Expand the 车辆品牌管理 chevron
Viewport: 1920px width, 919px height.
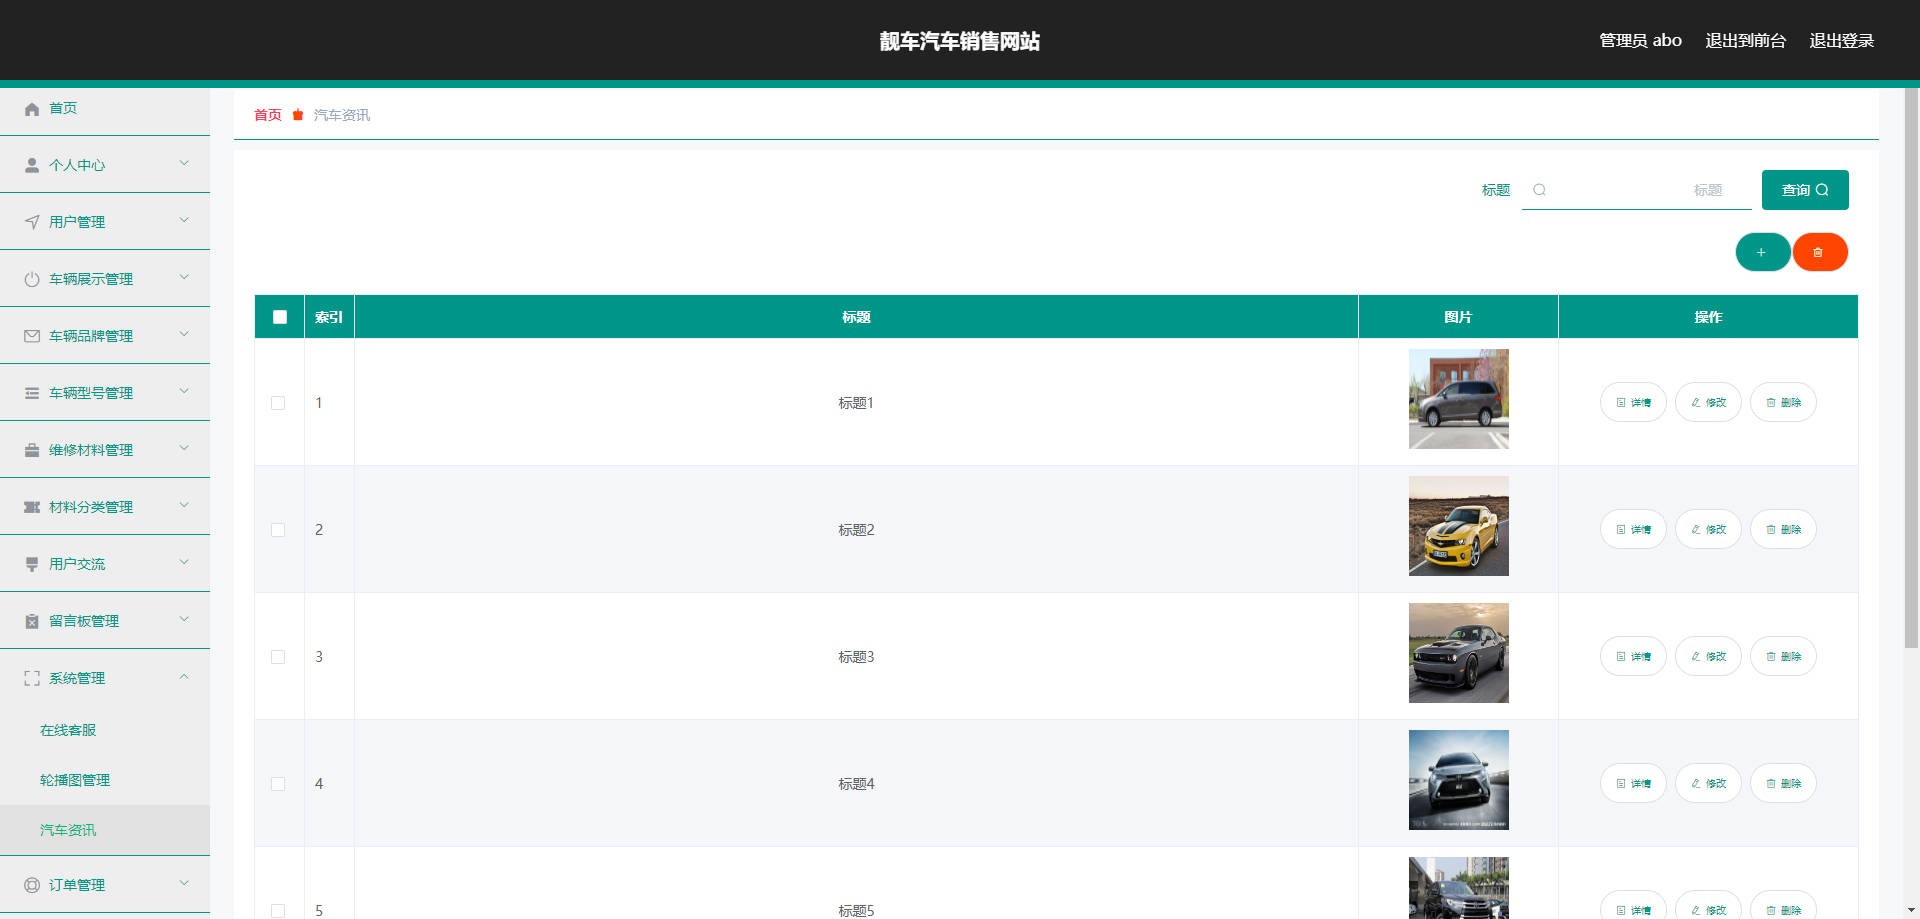184,334
